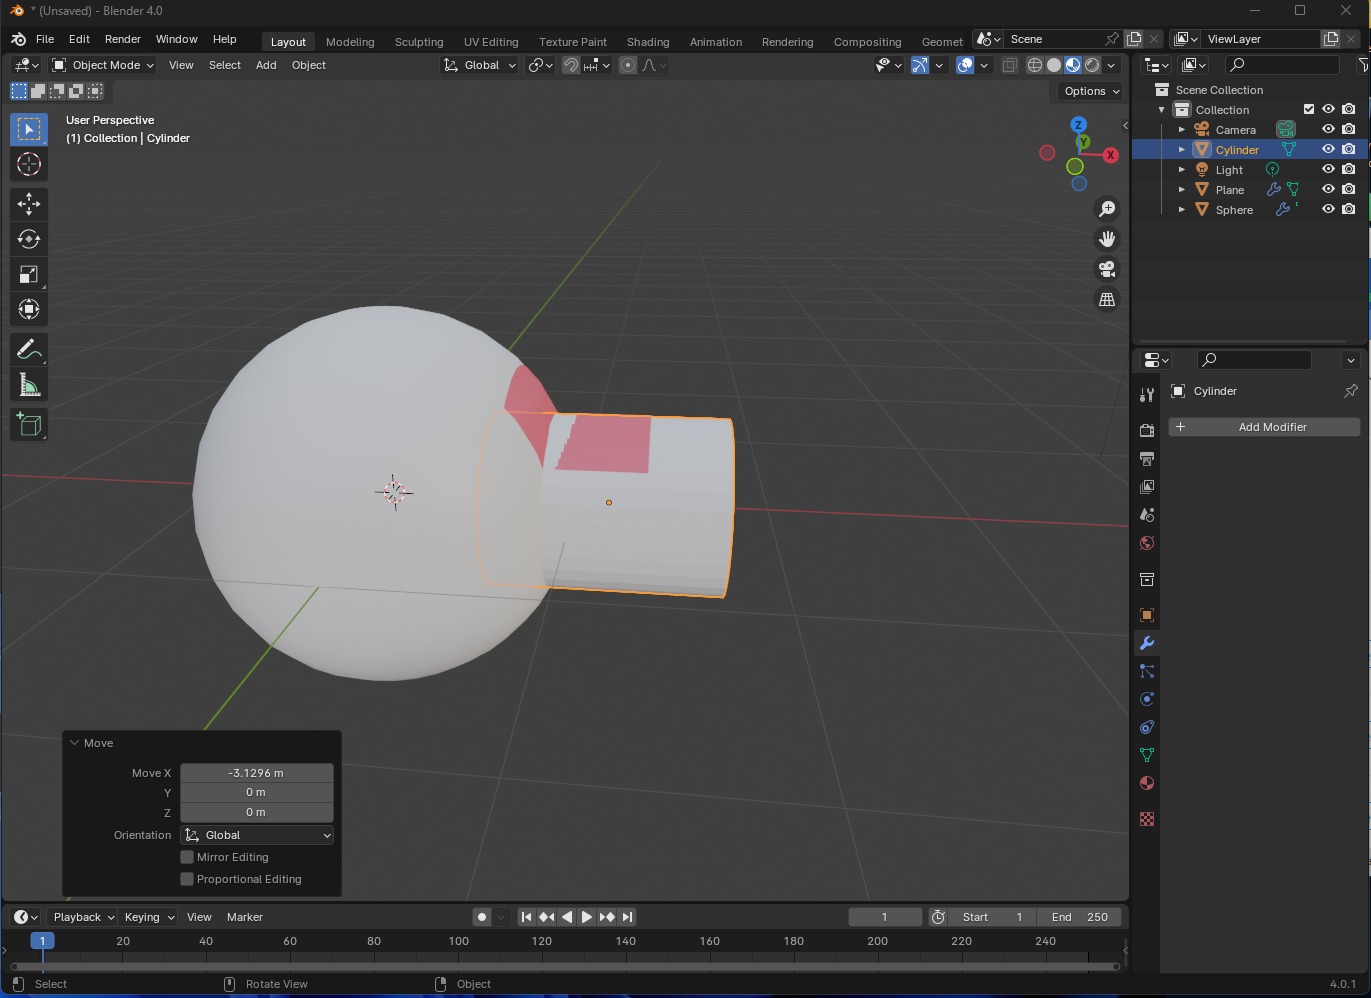Click the red X axis gizmo handle
Viewport: 1371px width, 998px height.
click(x=1110, y=155)
